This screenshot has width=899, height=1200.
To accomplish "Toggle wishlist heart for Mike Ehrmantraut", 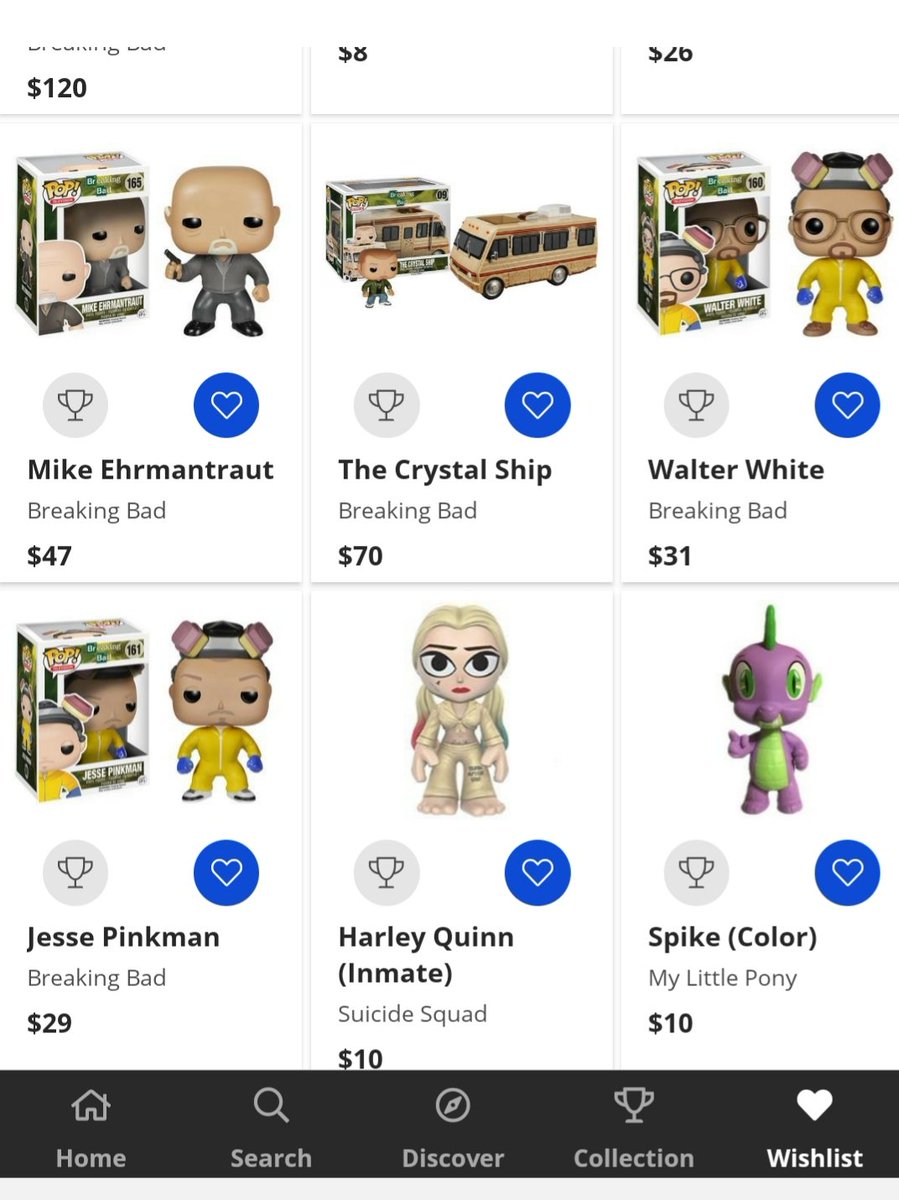I will (x=226, y=405).
